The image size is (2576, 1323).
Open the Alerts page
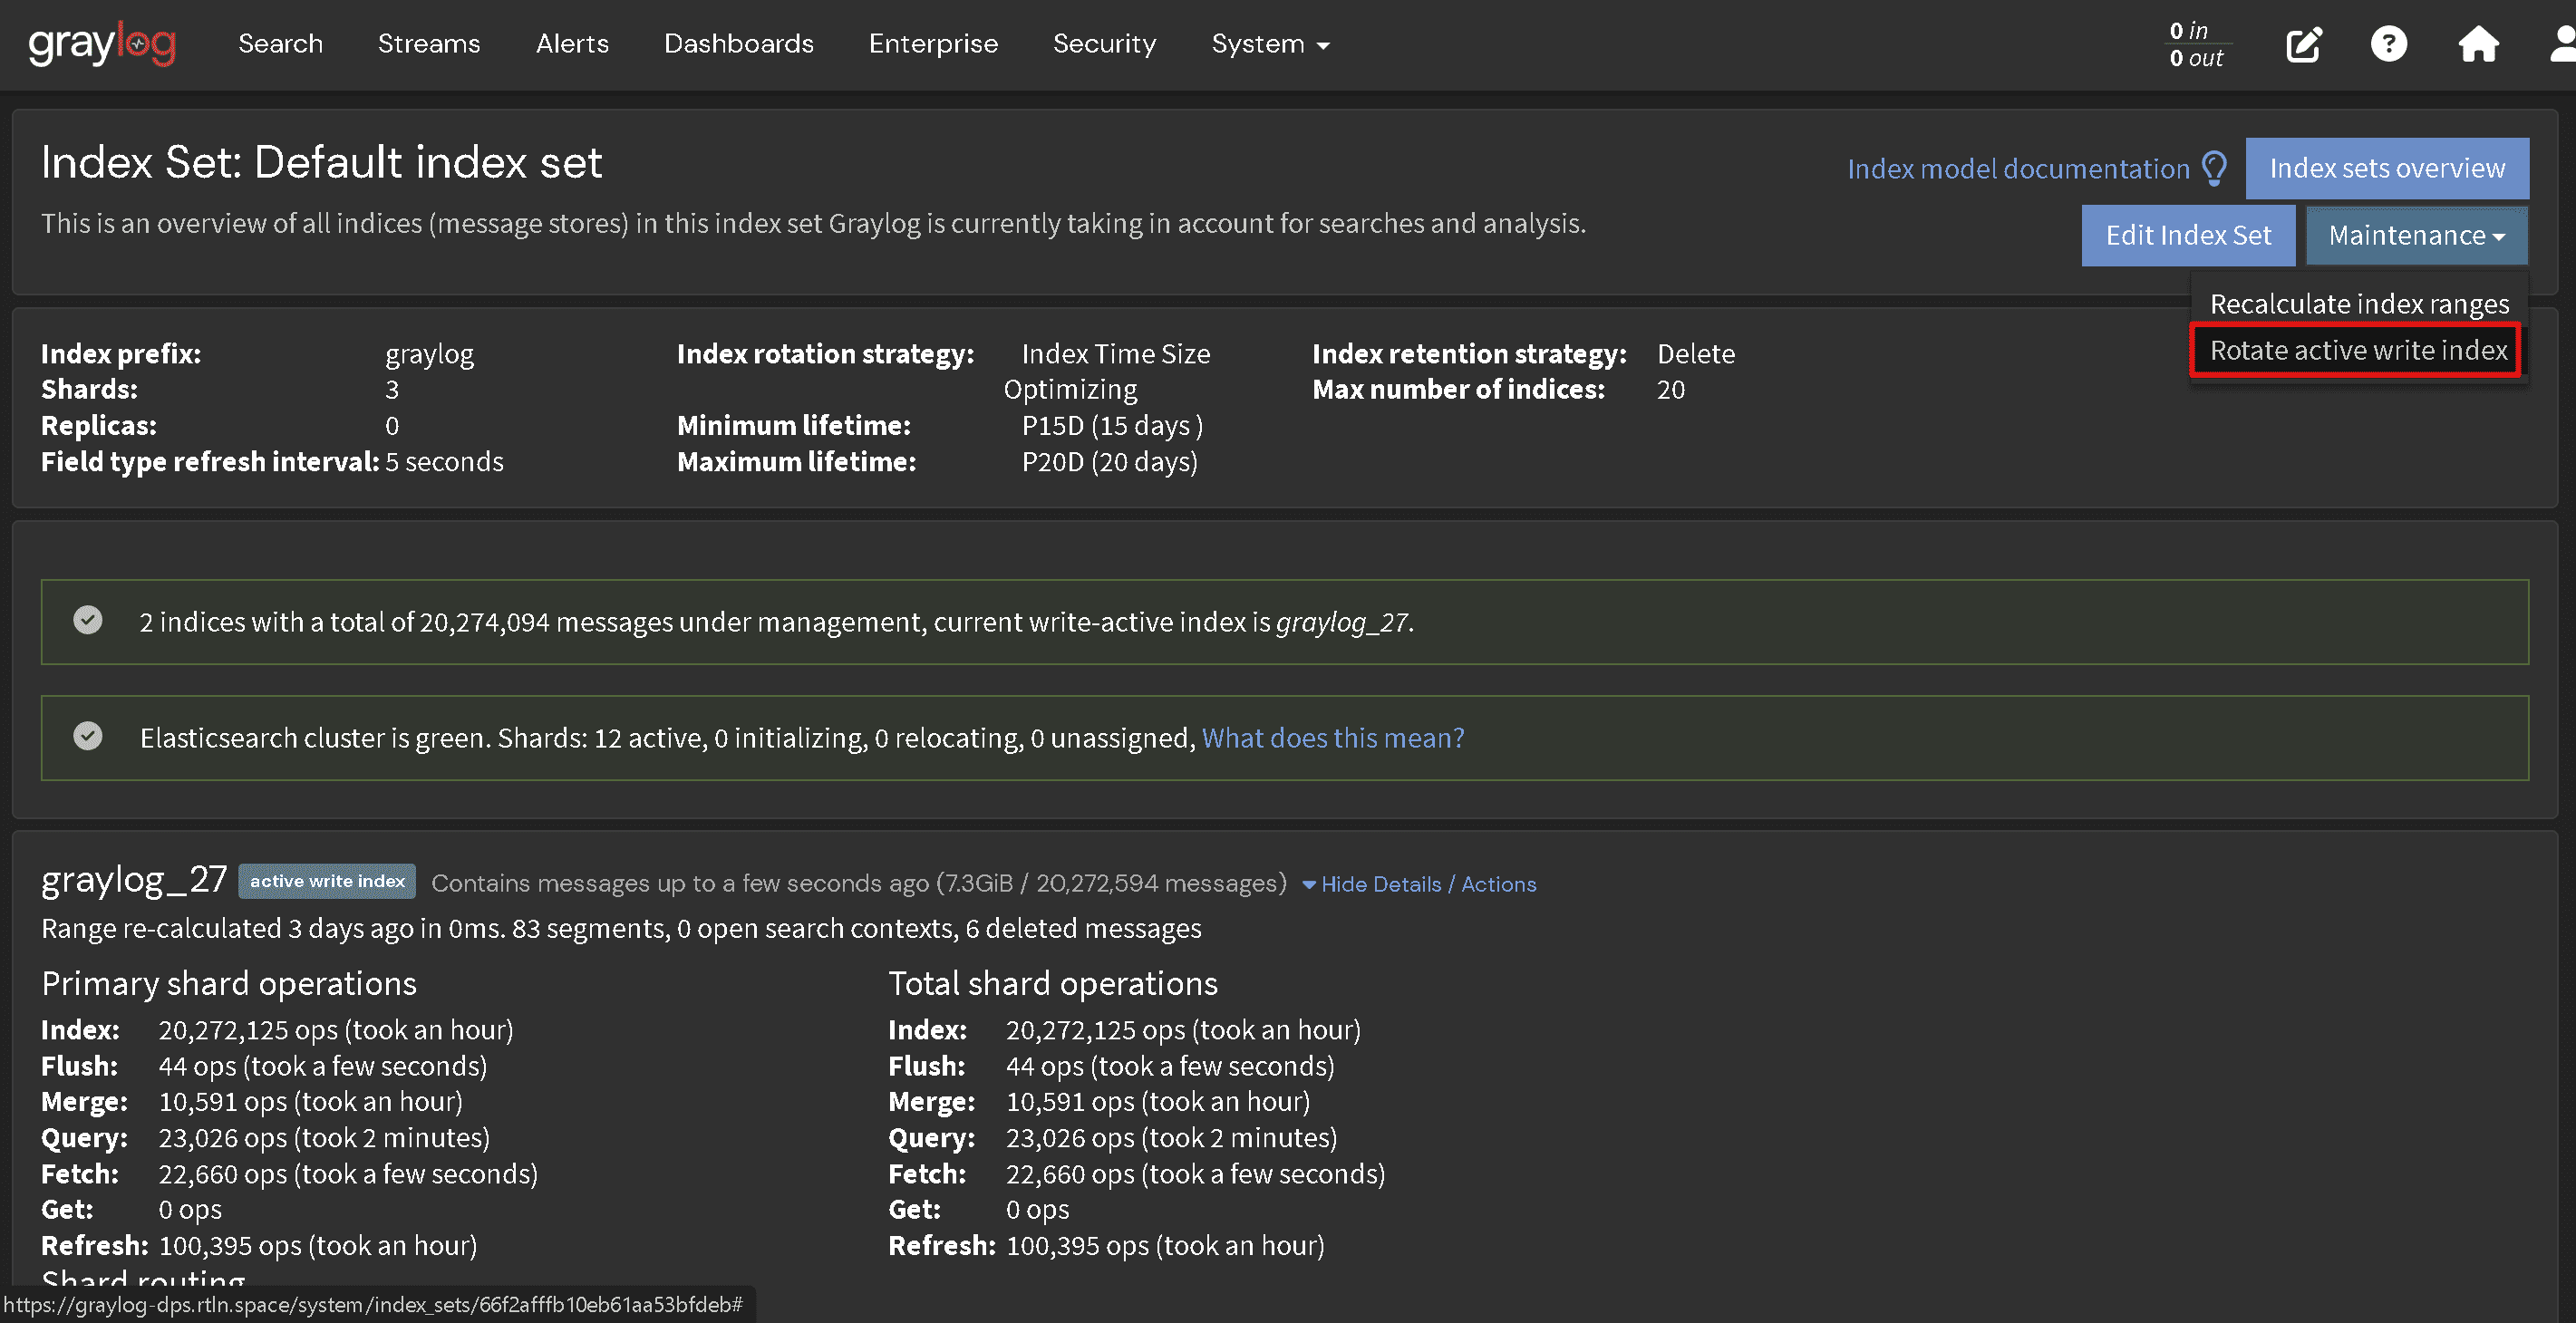point(572,44)
